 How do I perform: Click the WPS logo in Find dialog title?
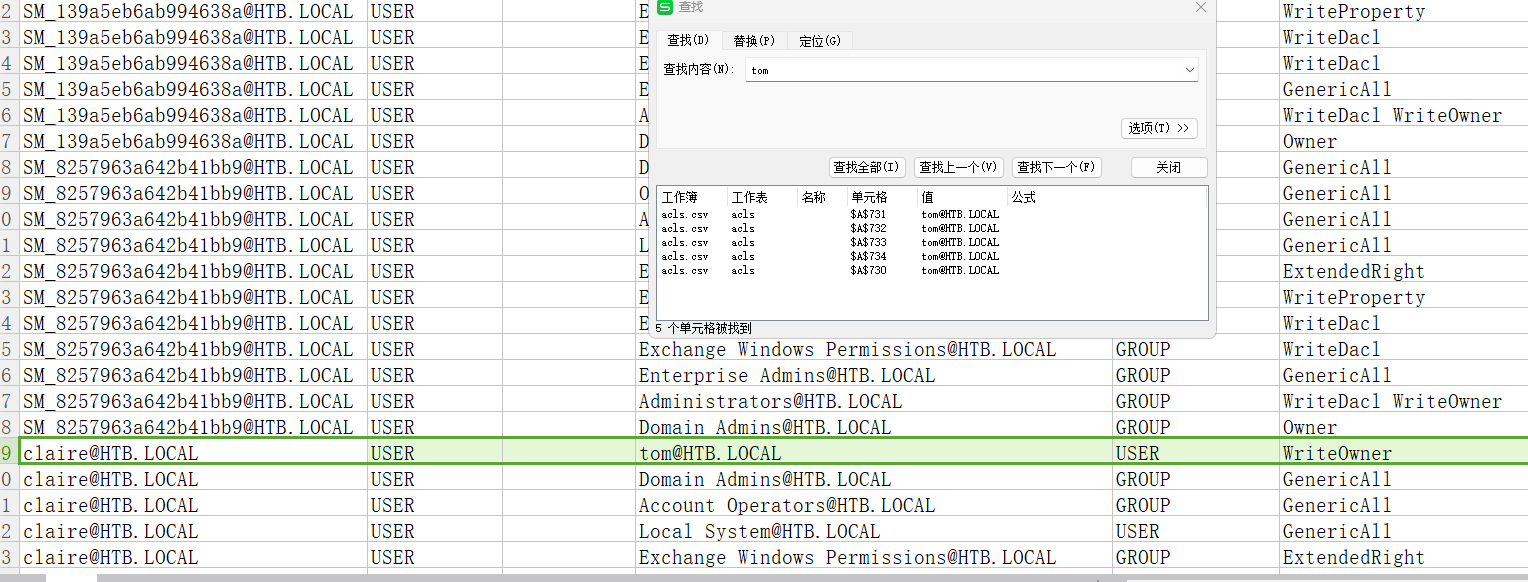666,8
